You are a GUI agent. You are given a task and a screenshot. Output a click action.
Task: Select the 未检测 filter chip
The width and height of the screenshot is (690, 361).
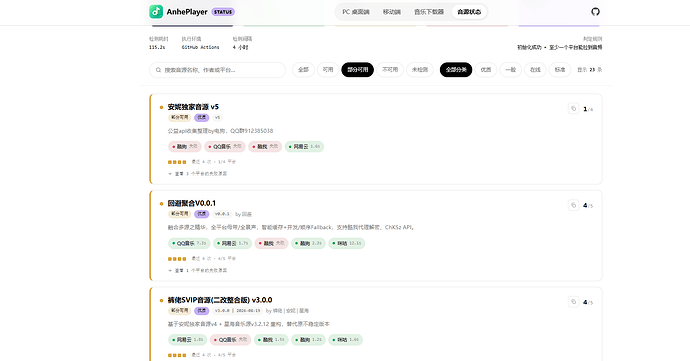pyautogui.click(x=420, y=70)
